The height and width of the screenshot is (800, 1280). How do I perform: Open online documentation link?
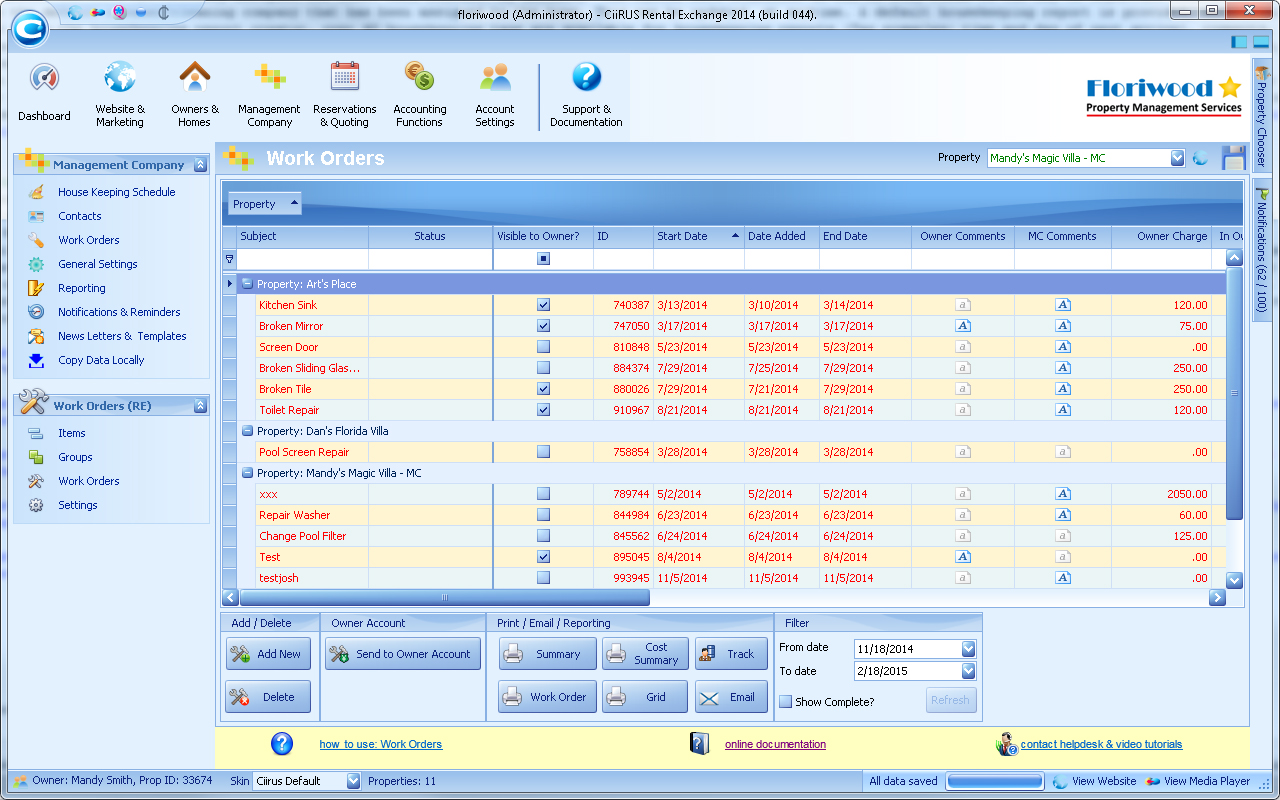(x=775, y=744)
